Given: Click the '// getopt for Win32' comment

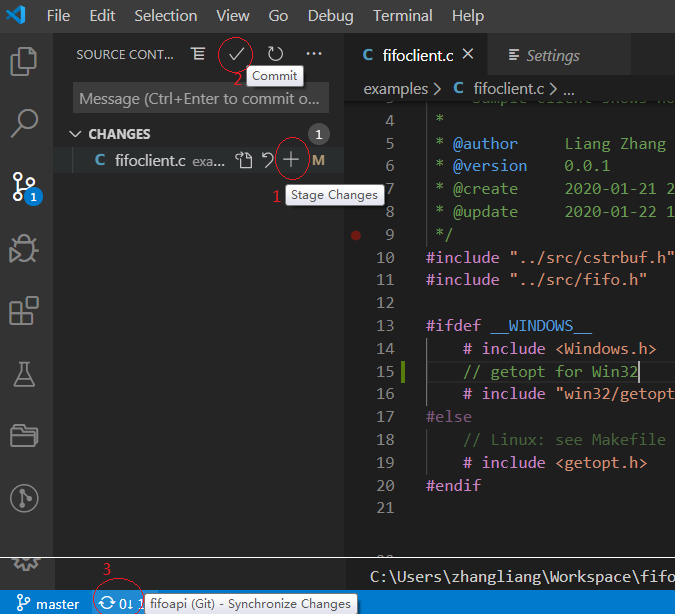Looking at the screenshot, I should pyautogui.click(x=551, y=371).
